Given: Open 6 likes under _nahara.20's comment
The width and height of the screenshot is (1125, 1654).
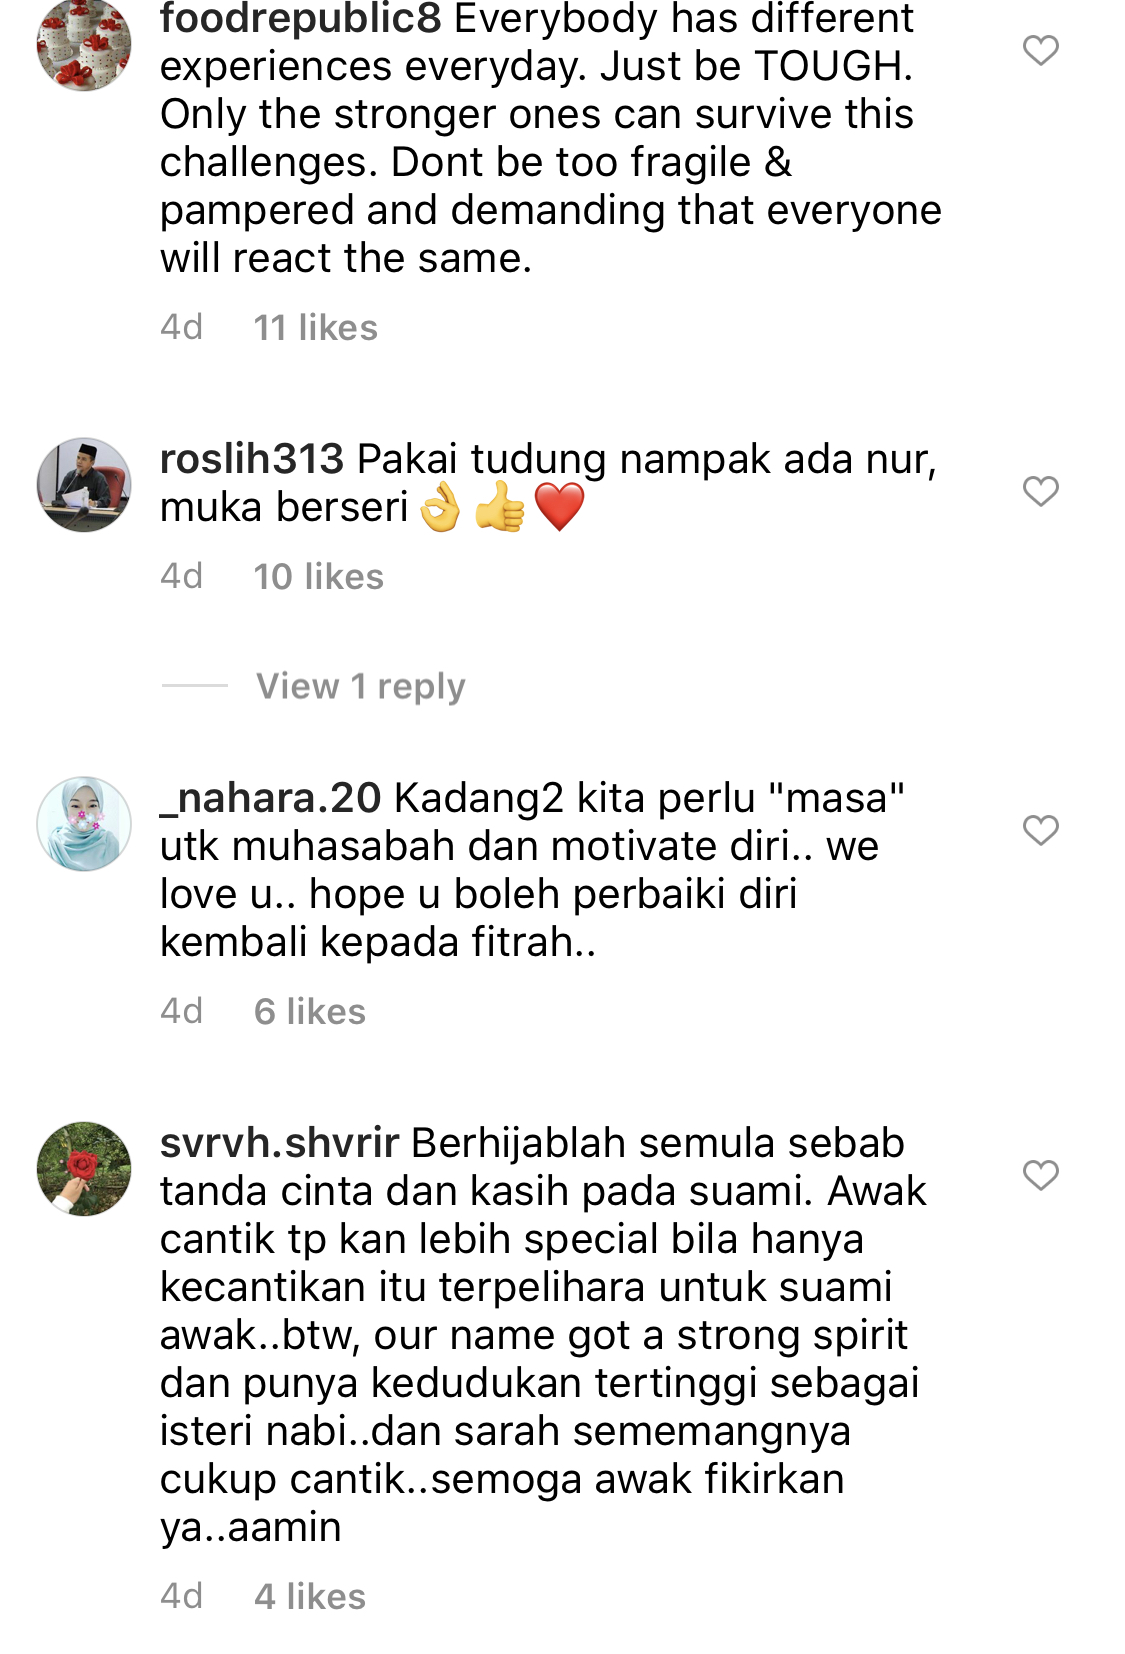Looking at the screenshot, I should click(310, 1011).
